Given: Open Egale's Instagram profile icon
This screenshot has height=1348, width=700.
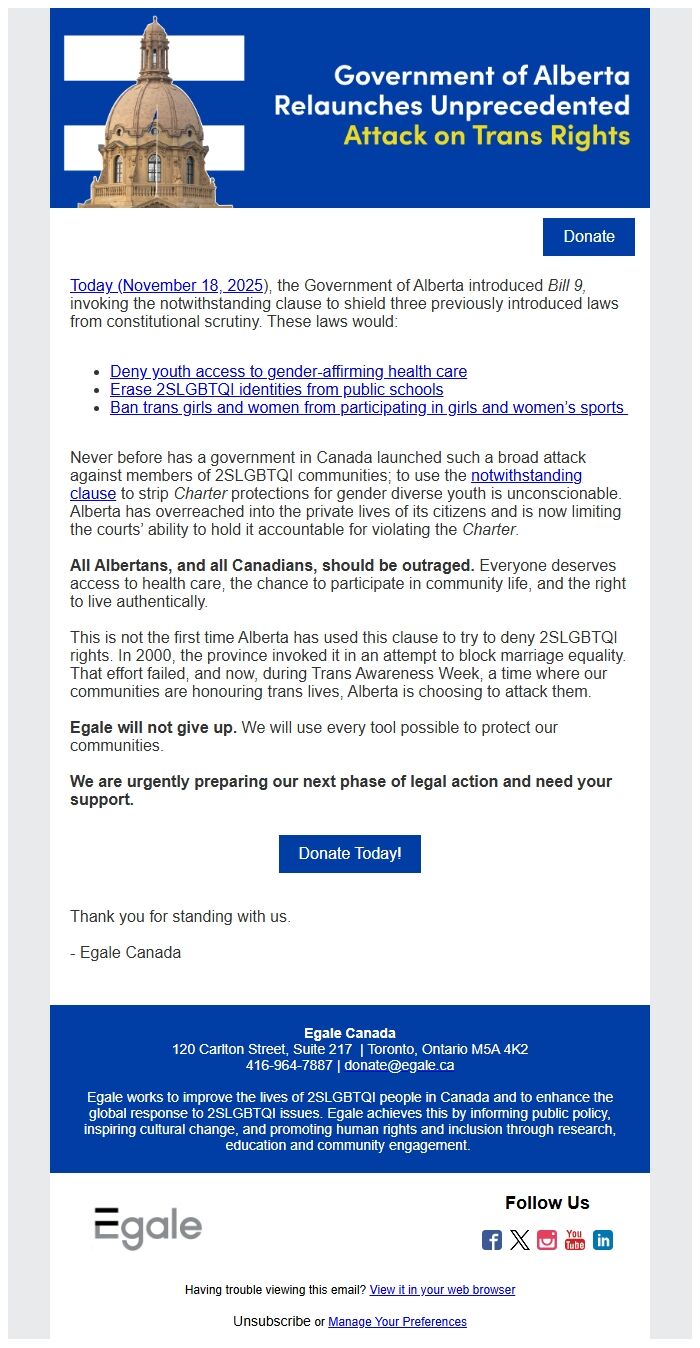Looking at the screenshot, I should tap(546, 1239).
